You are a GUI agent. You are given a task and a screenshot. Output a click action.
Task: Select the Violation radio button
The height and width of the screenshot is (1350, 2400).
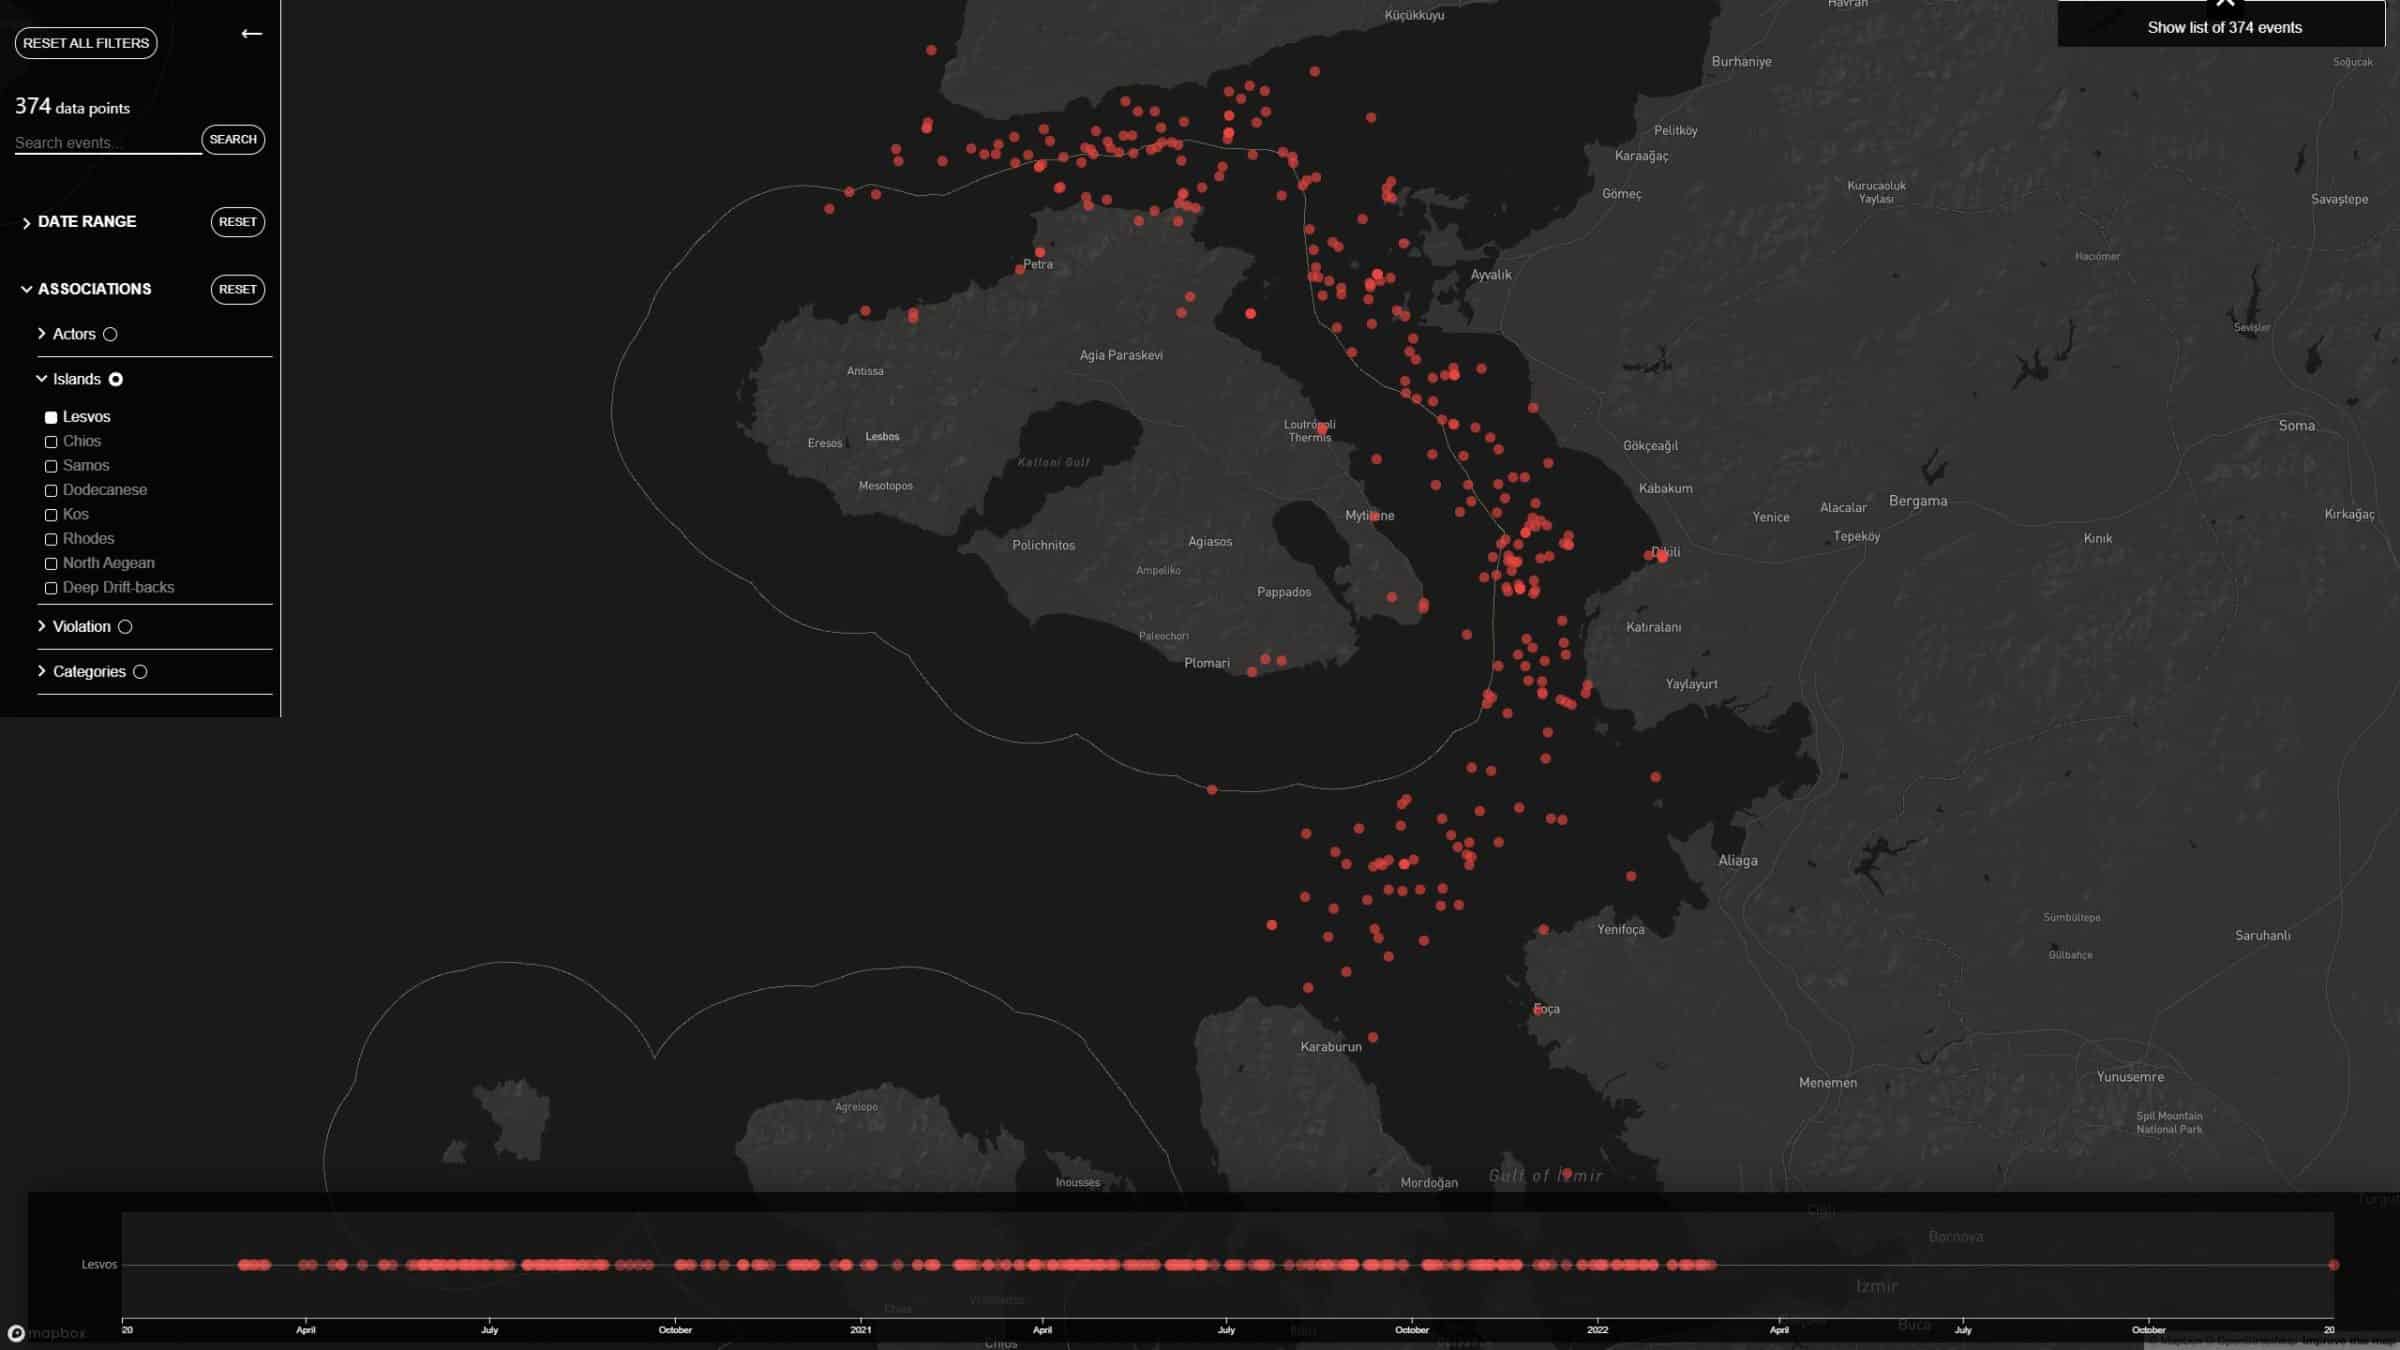pos(124,626)
